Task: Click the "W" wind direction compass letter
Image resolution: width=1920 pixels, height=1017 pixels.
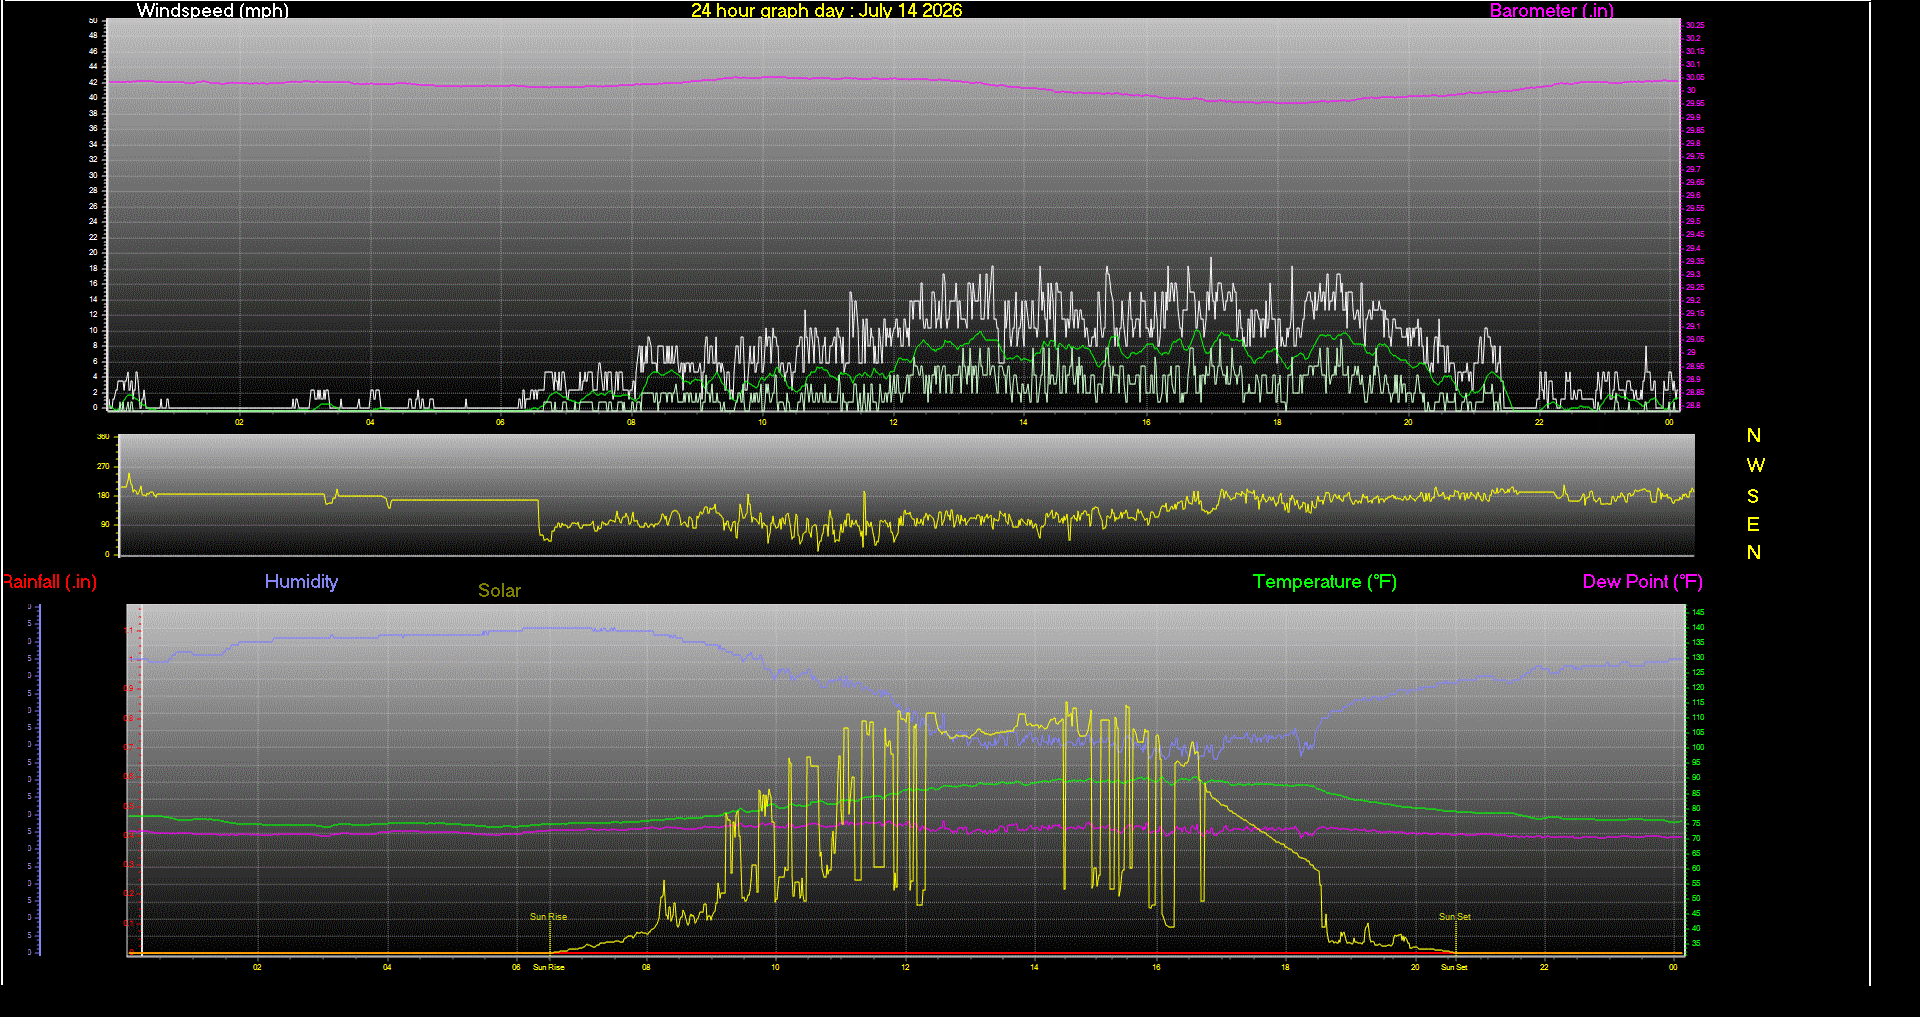Action: click(1755, 465)
